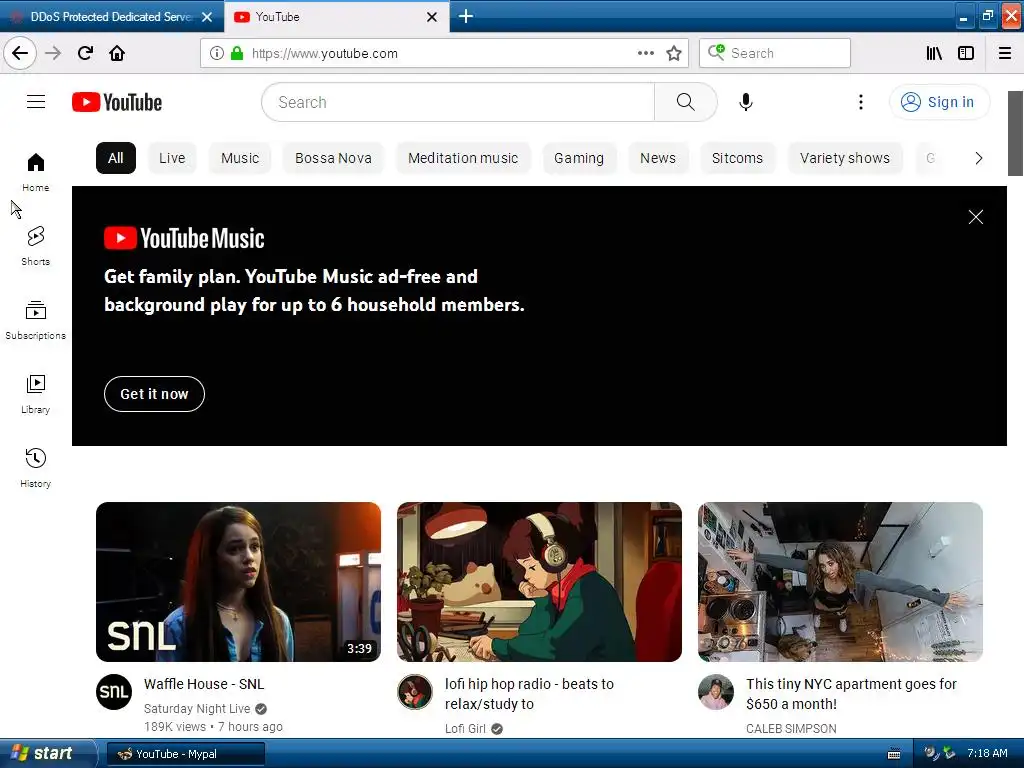
Task: Dismiss the YouTube Music banner
Action: point(975,217)
